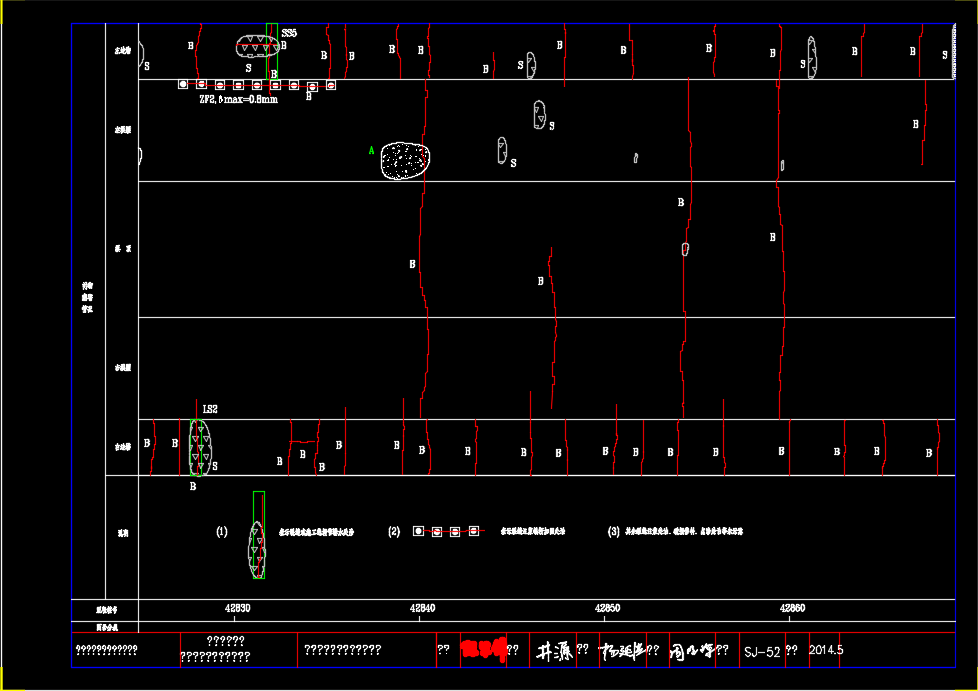
Task: Select the 42850 station number
Action: [607, 608]
